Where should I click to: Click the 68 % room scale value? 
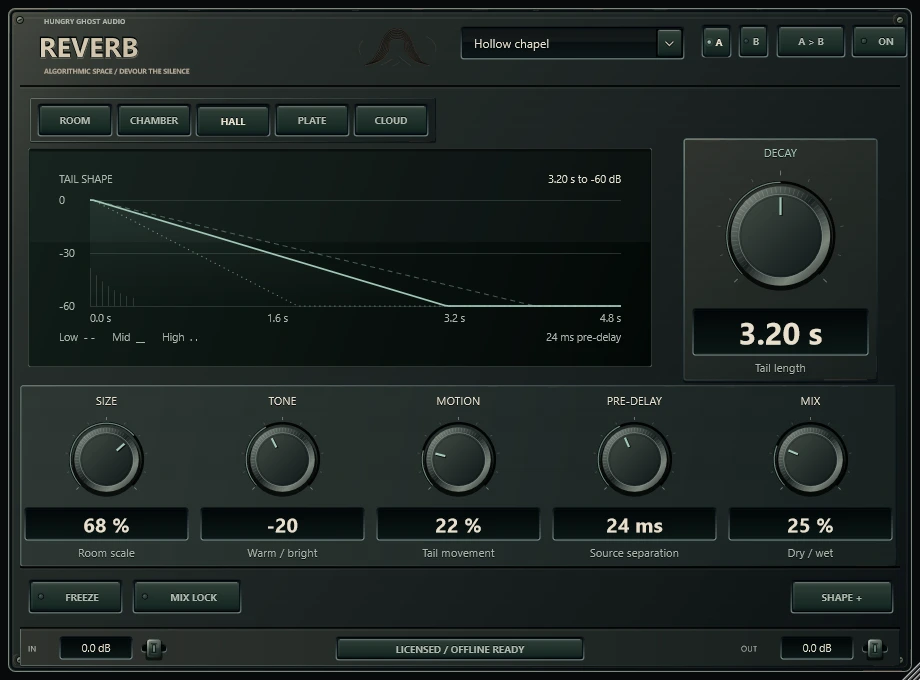[x=106, y=525]
